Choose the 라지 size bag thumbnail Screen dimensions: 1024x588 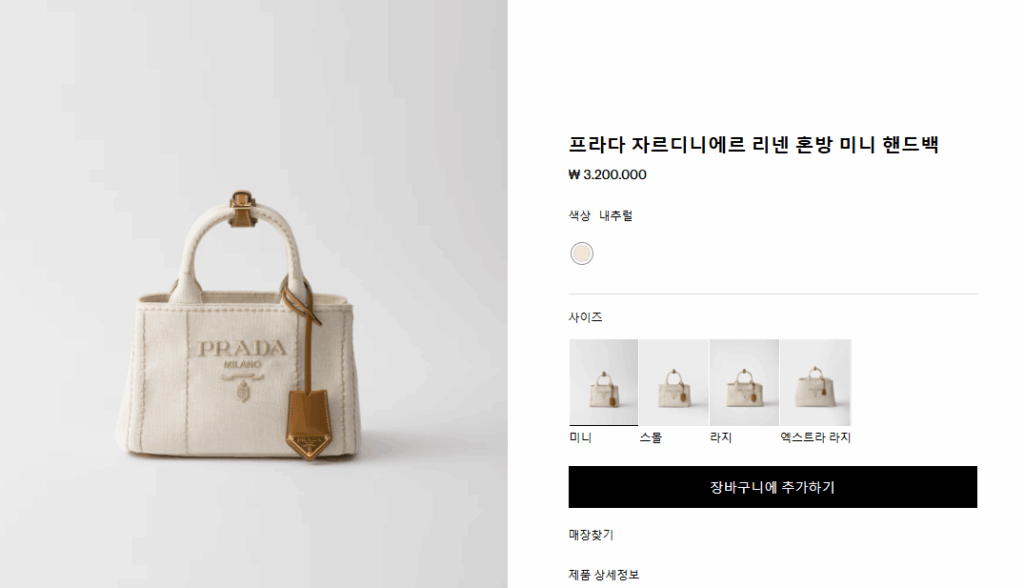pos(744,382)
